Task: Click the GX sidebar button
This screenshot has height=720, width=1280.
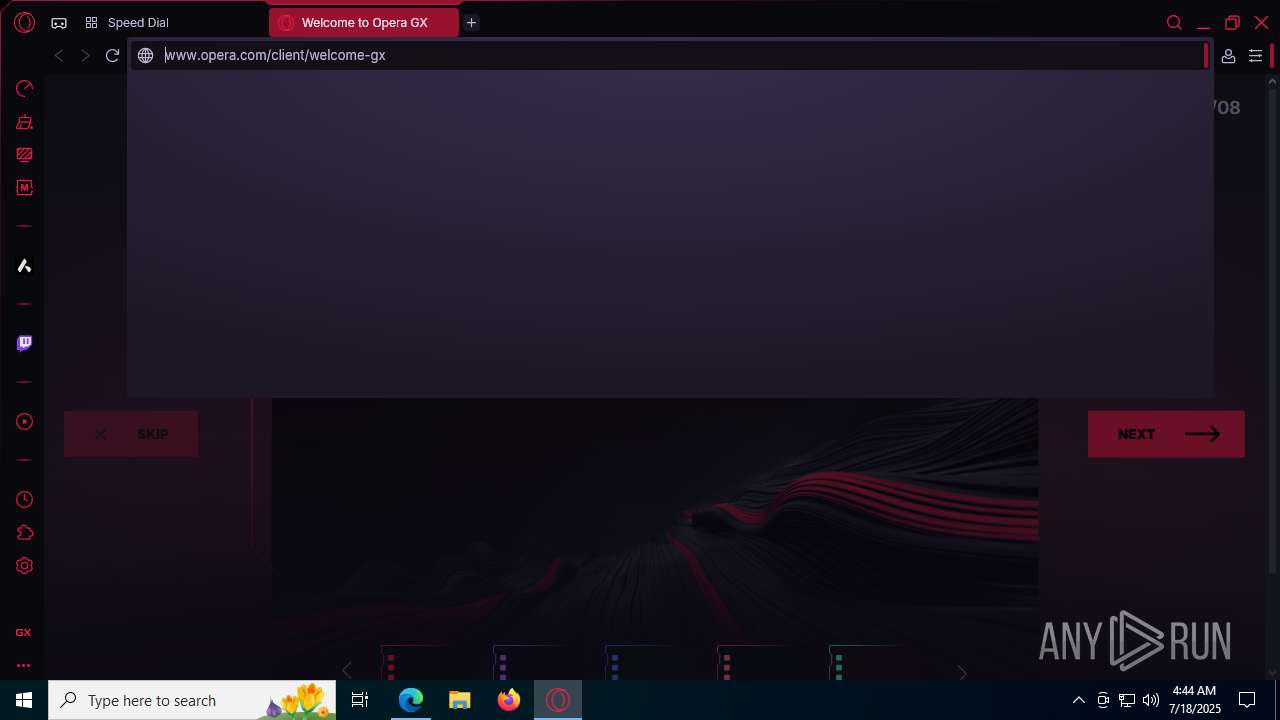Action: (23, 632)
